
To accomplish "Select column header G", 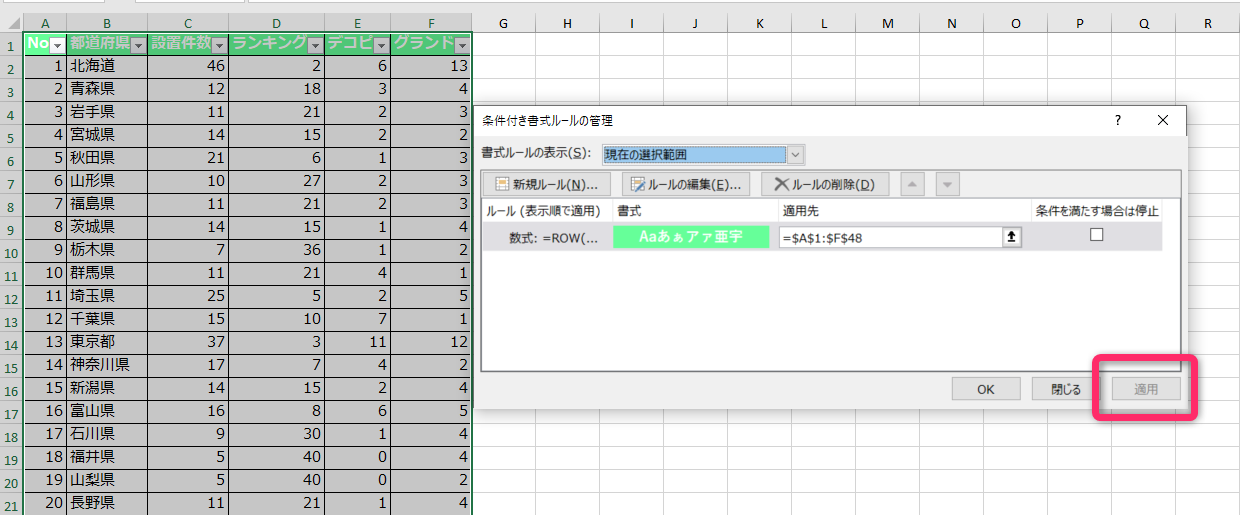I will tap(502, 23).
